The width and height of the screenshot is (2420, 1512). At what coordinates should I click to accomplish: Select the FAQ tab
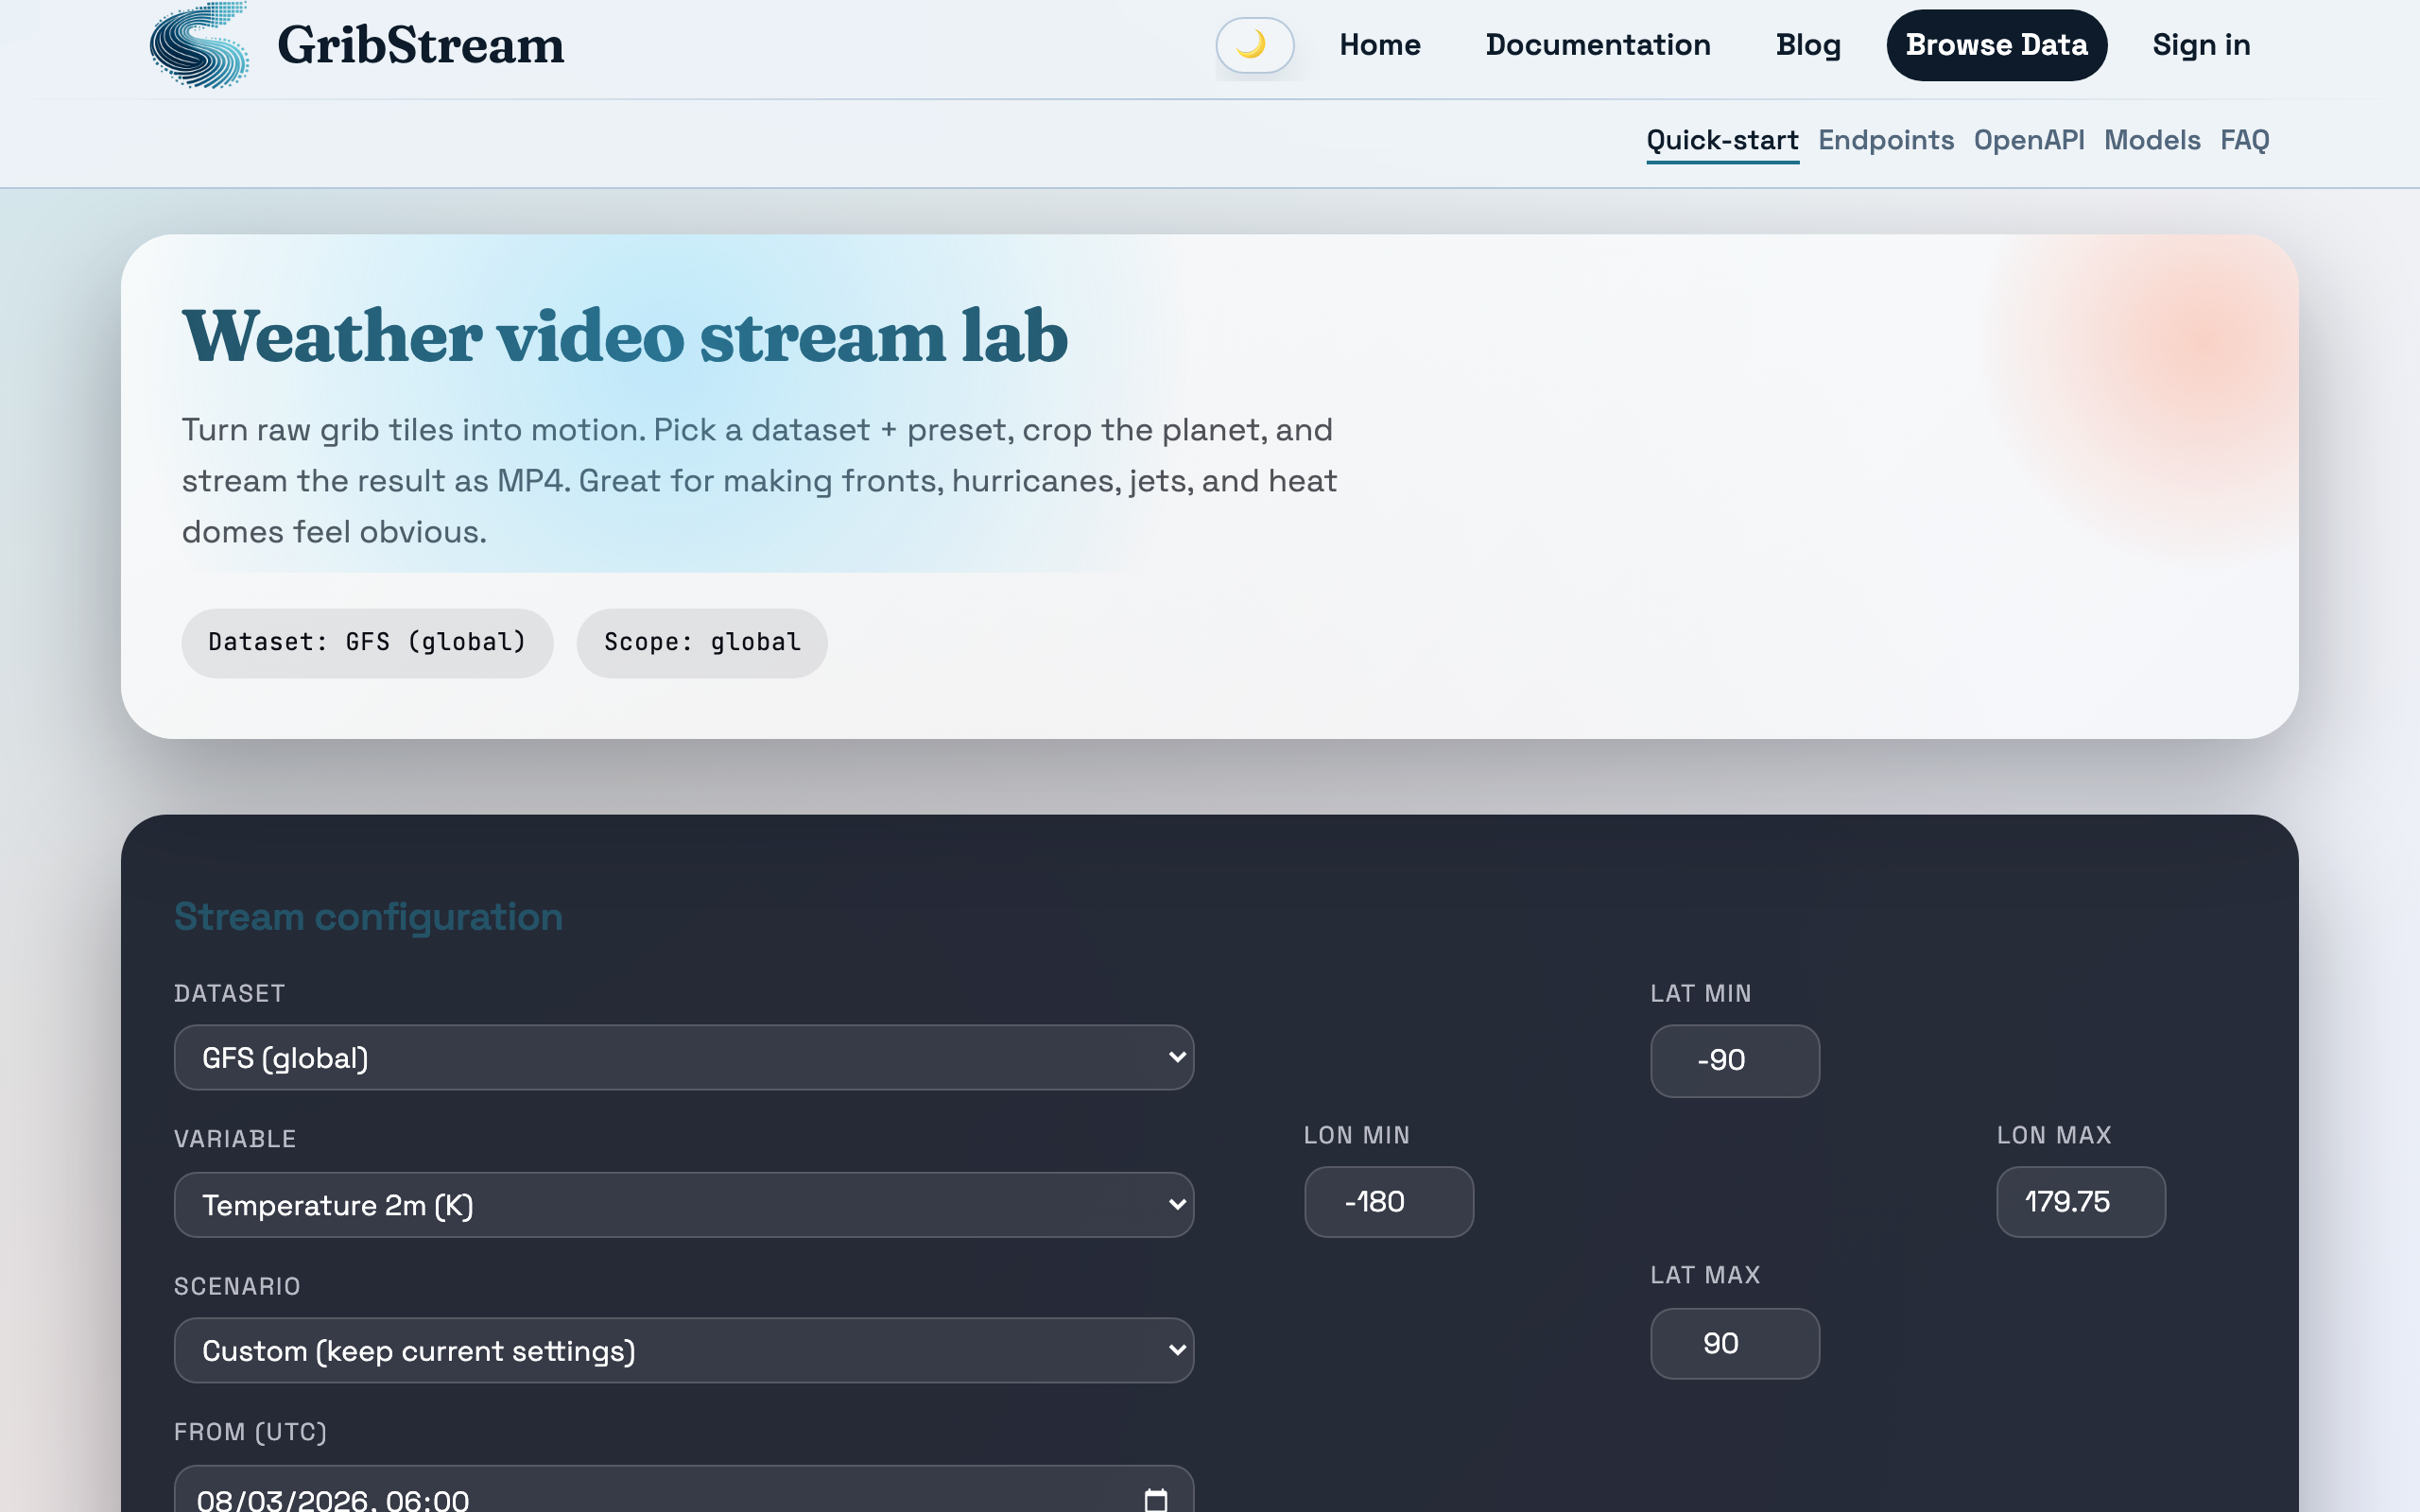(2244, 140)
